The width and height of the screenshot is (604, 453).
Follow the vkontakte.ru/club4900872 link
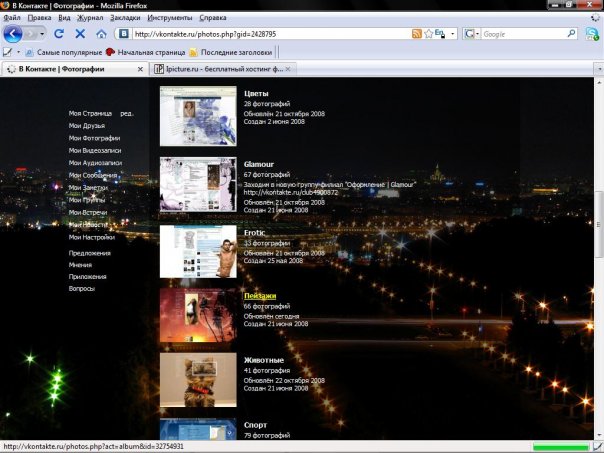point(291,192)
